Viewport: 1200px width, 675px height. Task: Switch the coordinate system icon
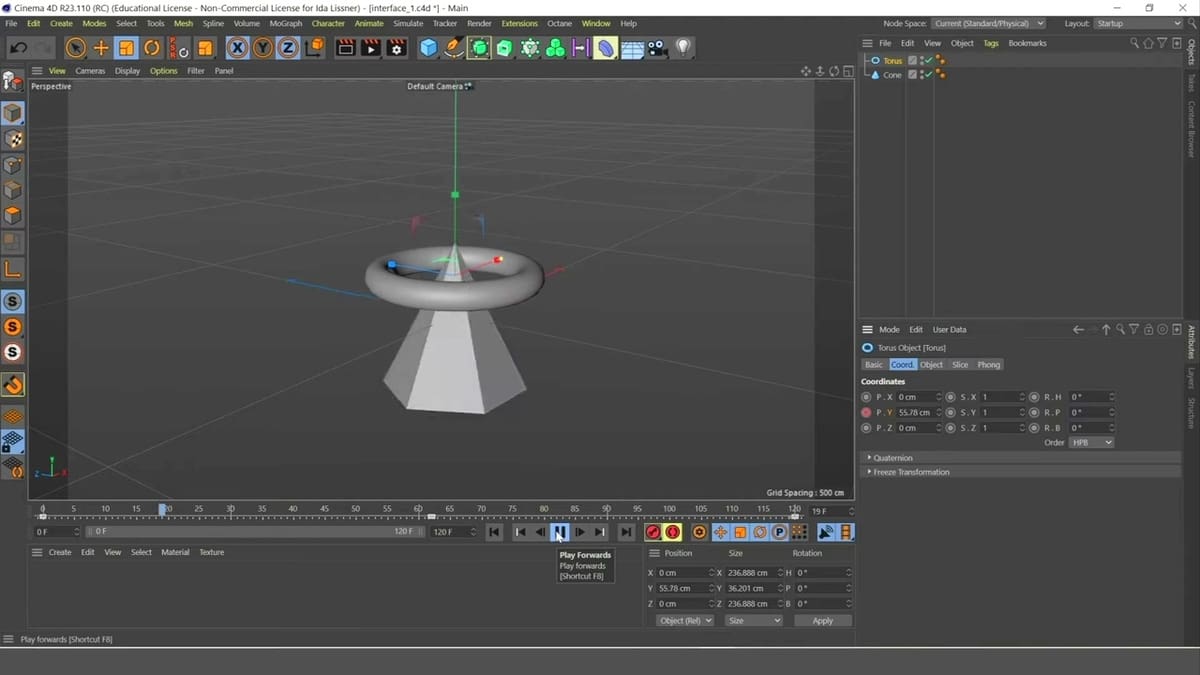pyautogui.click(x=314, y=47)
